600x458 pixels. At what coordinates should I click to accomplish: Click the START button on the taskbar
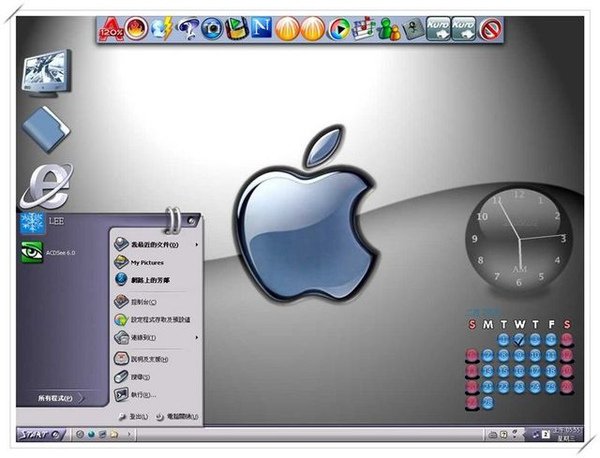coord(41,435)
